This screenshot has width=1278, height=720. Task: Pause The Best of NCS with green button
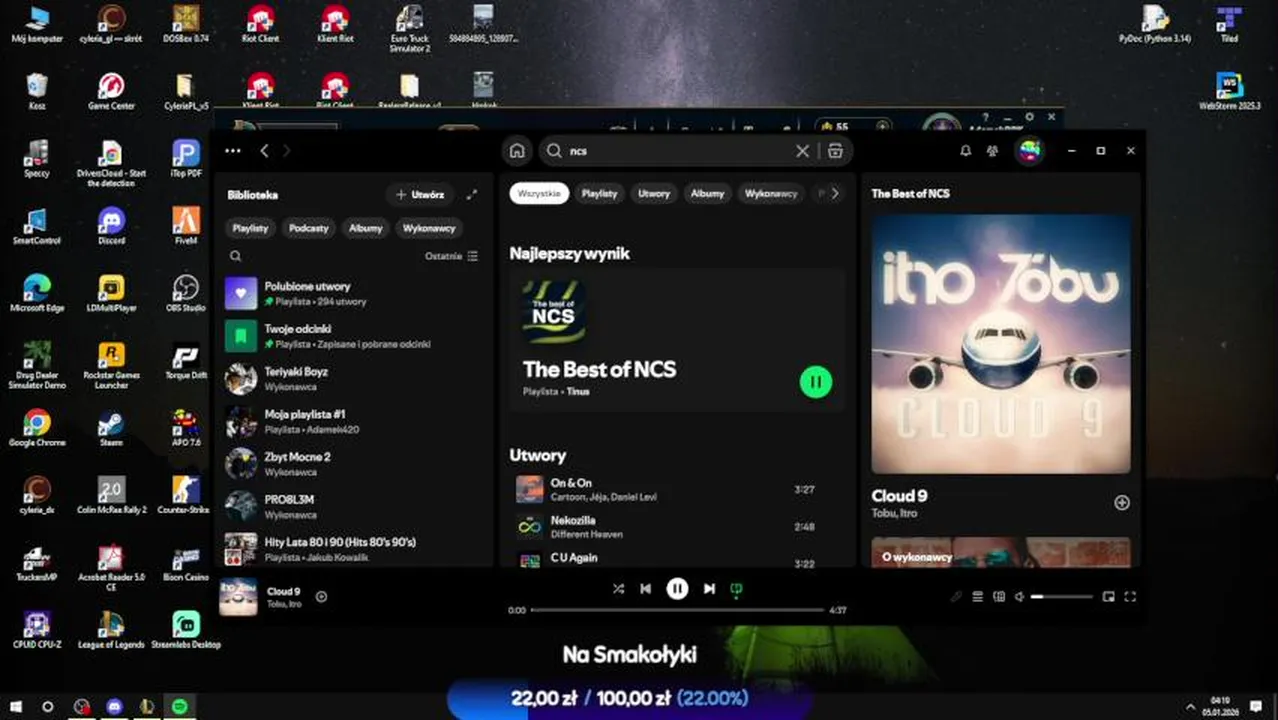click(816, 381)
